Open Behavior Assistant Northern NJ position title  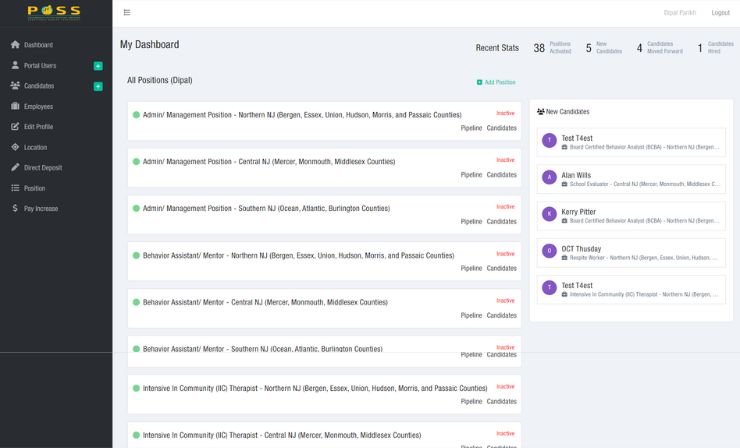point(298,255)
